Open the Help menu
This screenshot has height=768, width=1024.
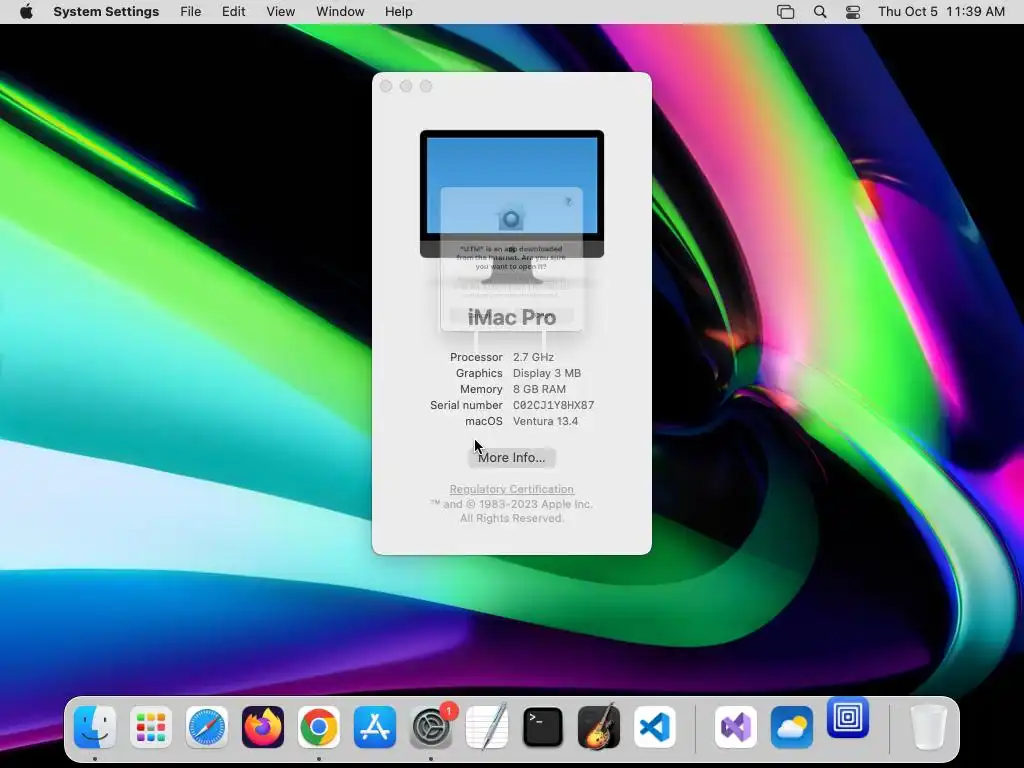[398, 12]
